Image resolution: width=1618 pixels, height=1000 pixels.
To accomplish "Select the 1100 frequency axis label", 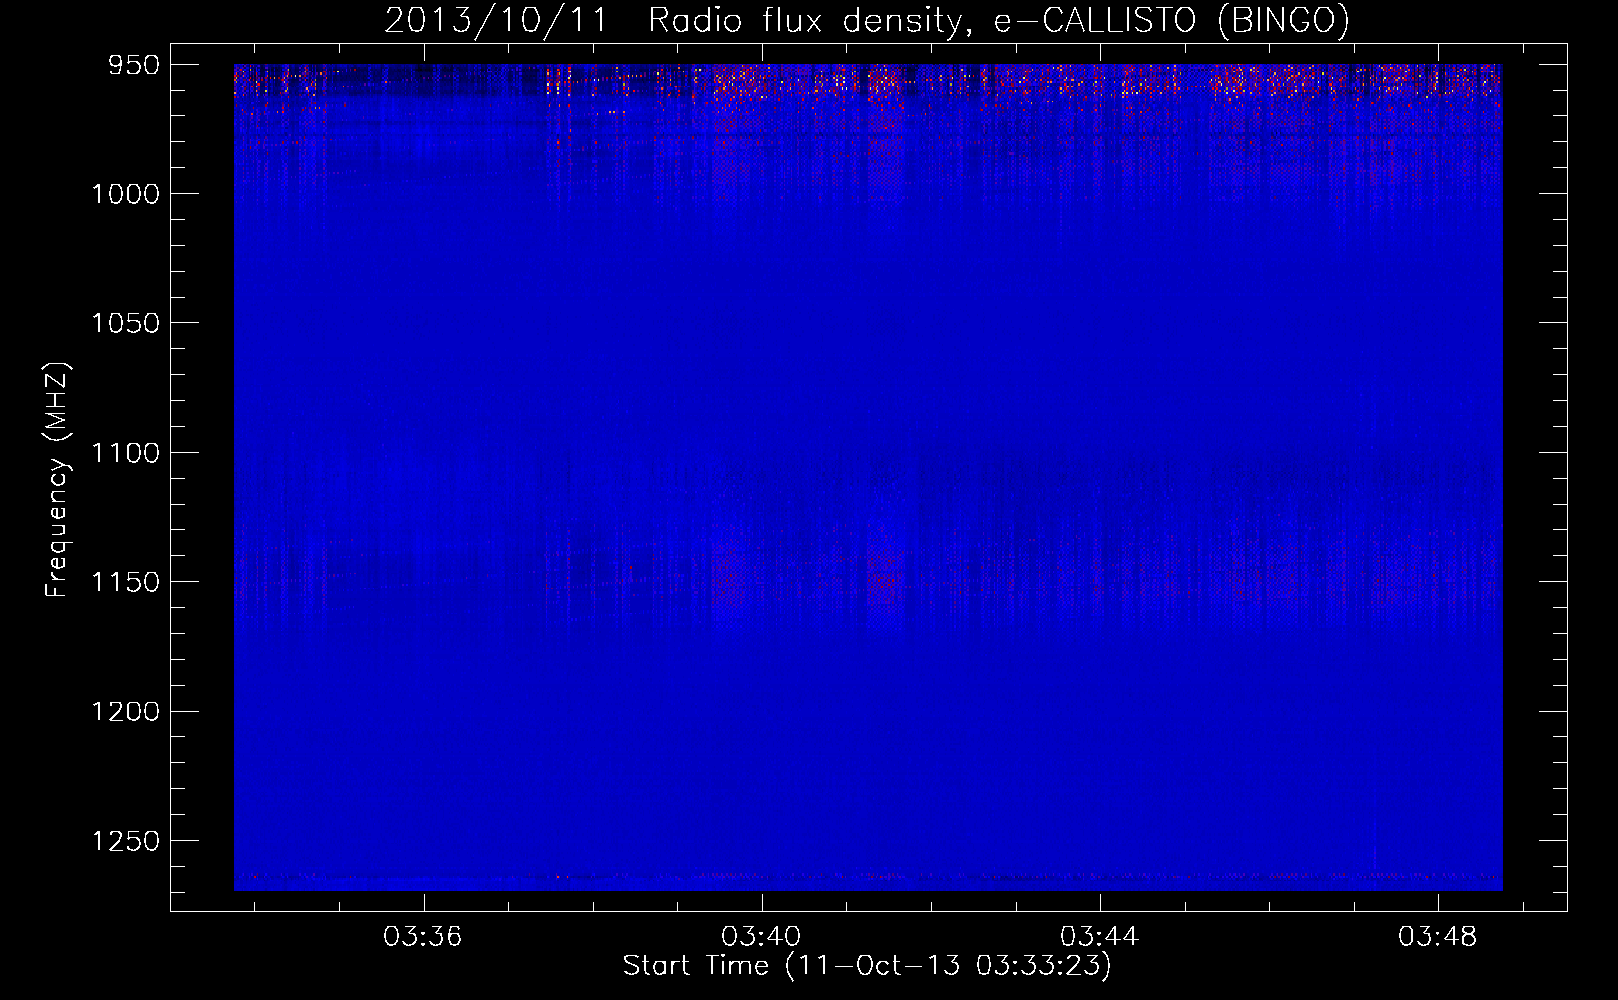I will click(126, 453).
